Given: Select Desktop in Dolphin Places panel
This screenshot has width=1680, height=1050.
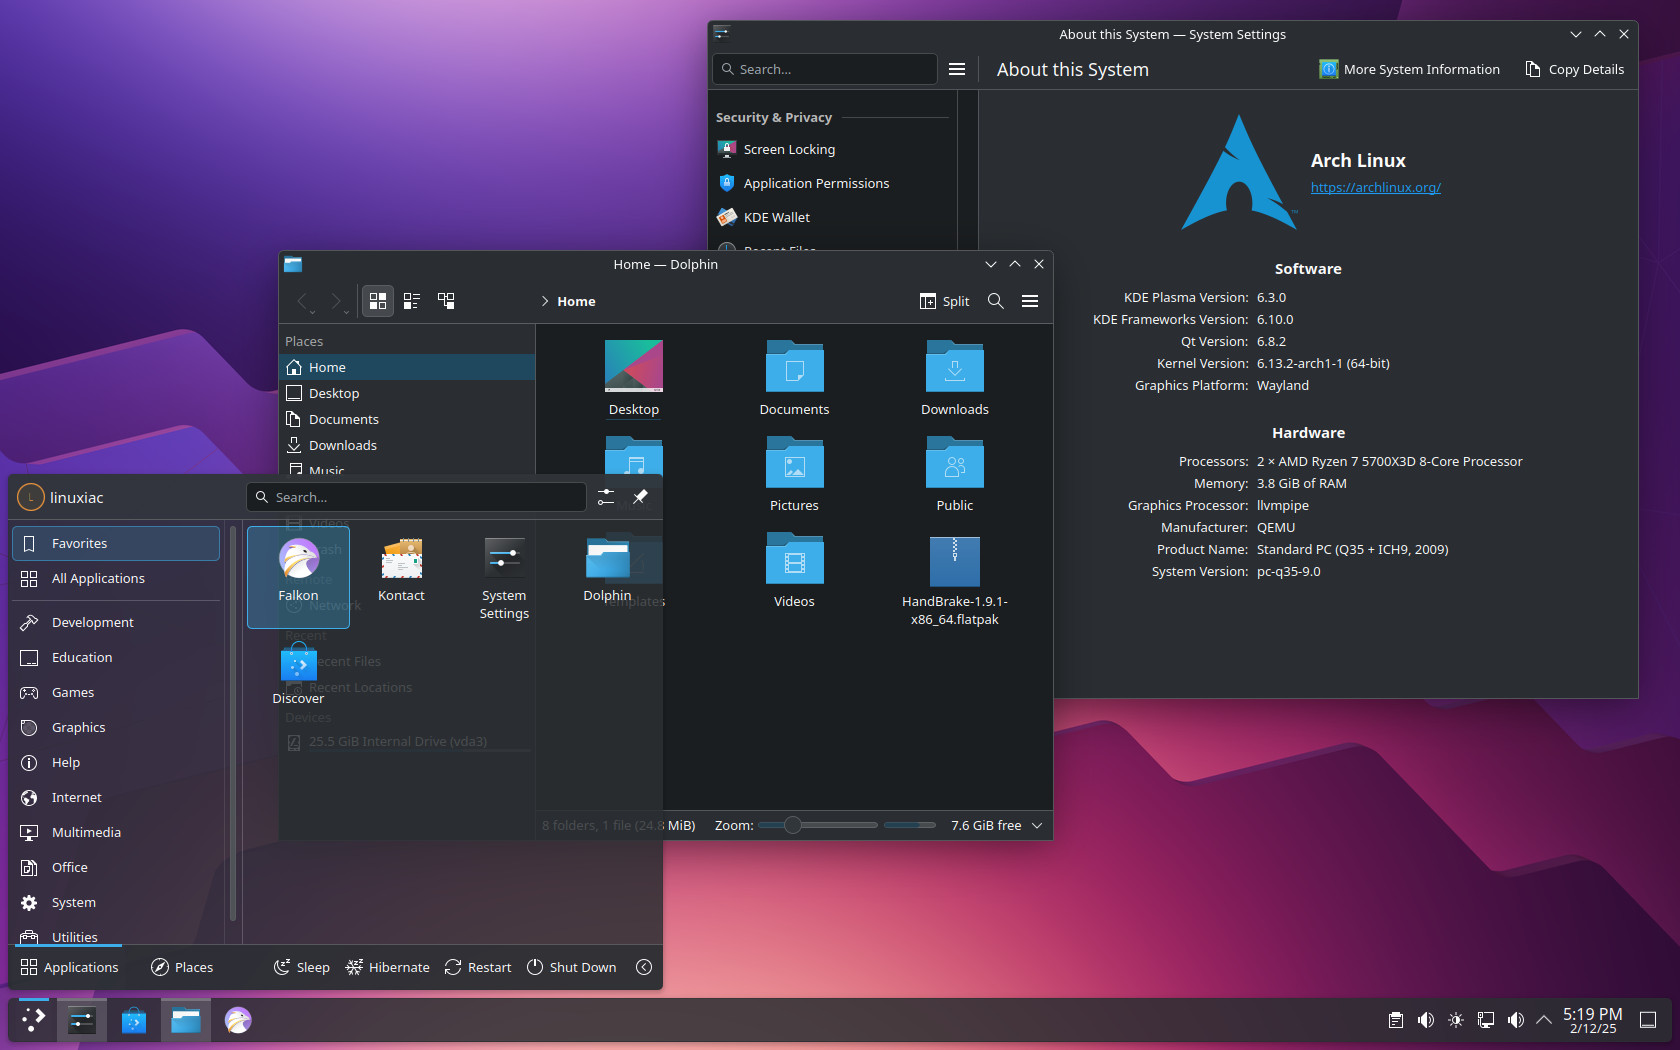Looking at the screenshot, I should [x=407, y=393].
